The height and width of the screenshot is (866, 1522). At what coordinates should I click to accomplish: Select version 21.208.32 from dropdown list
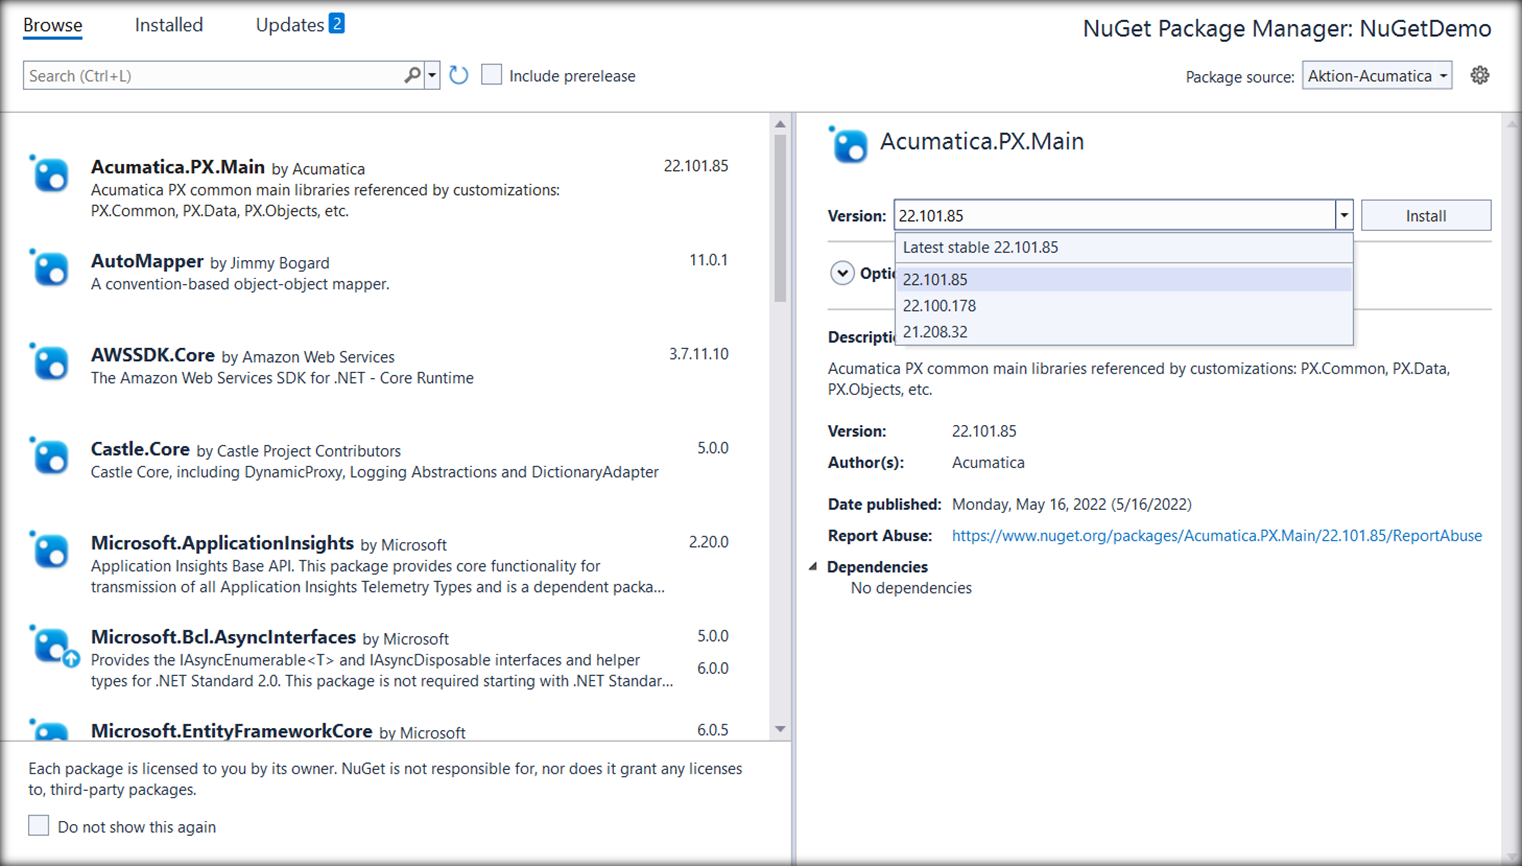coord(1124,331)
